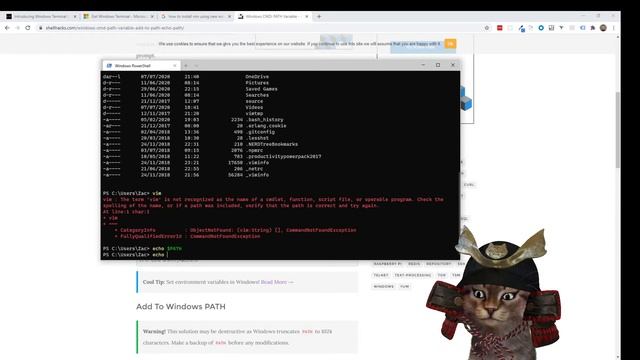Click the OneDrive directory entry in the terminal
The image size is (640, 360).
[257, 77]
